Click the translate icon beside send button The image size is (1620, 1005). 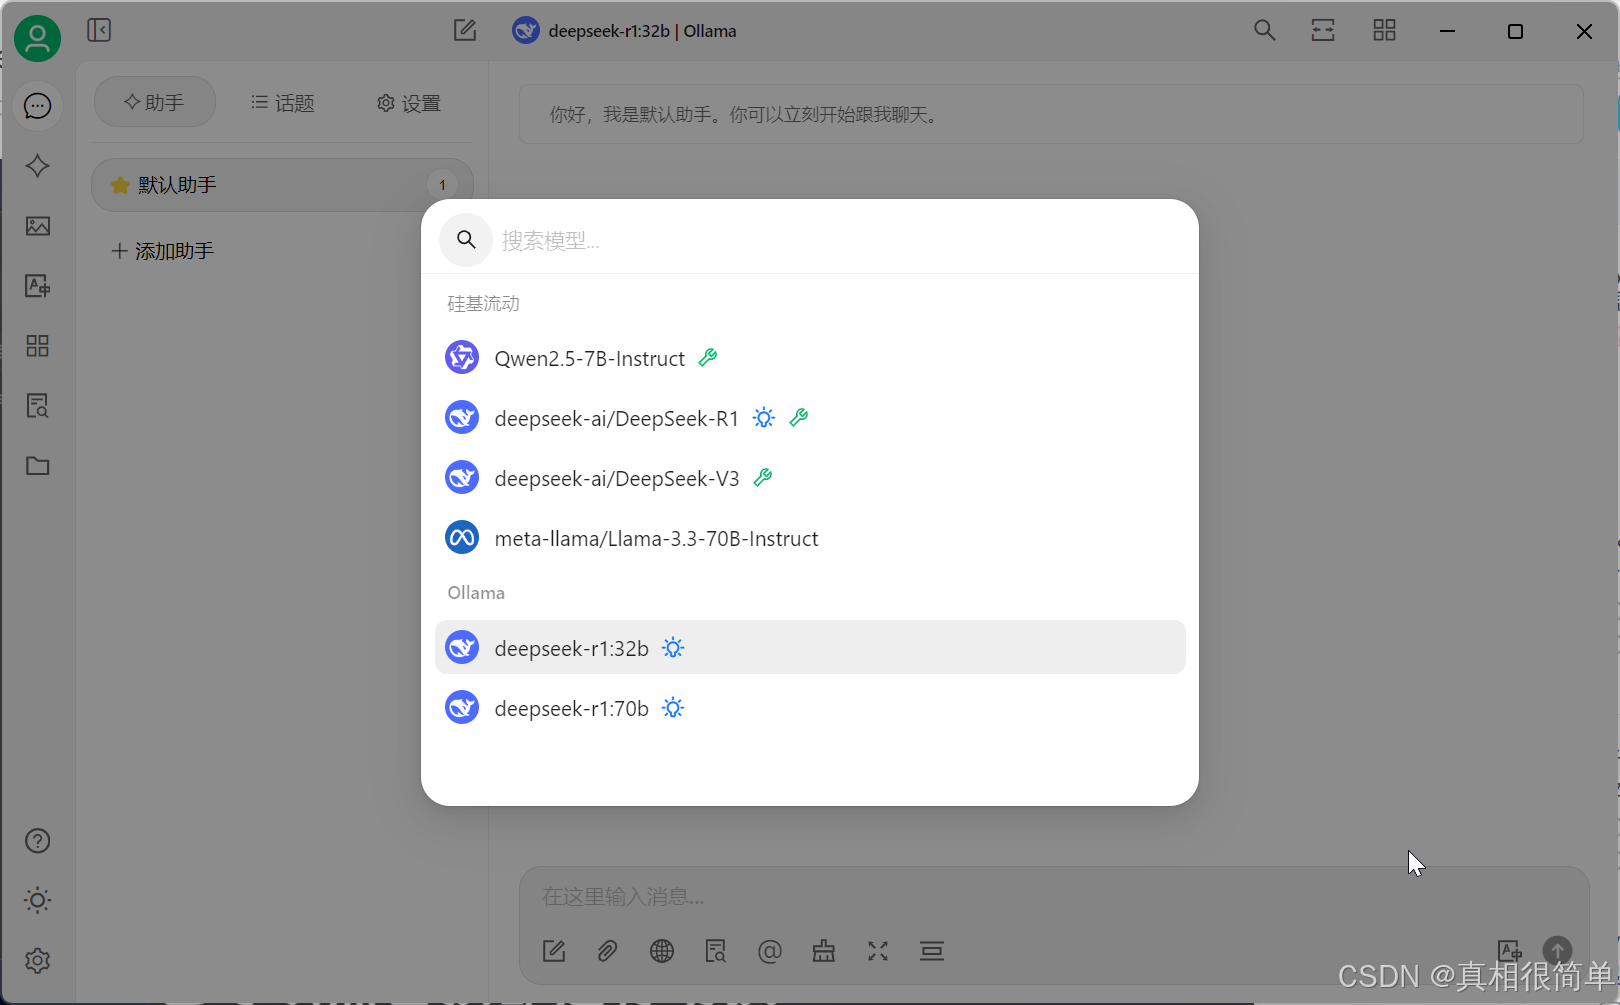pyautogui.click(x=1509, y=950)
